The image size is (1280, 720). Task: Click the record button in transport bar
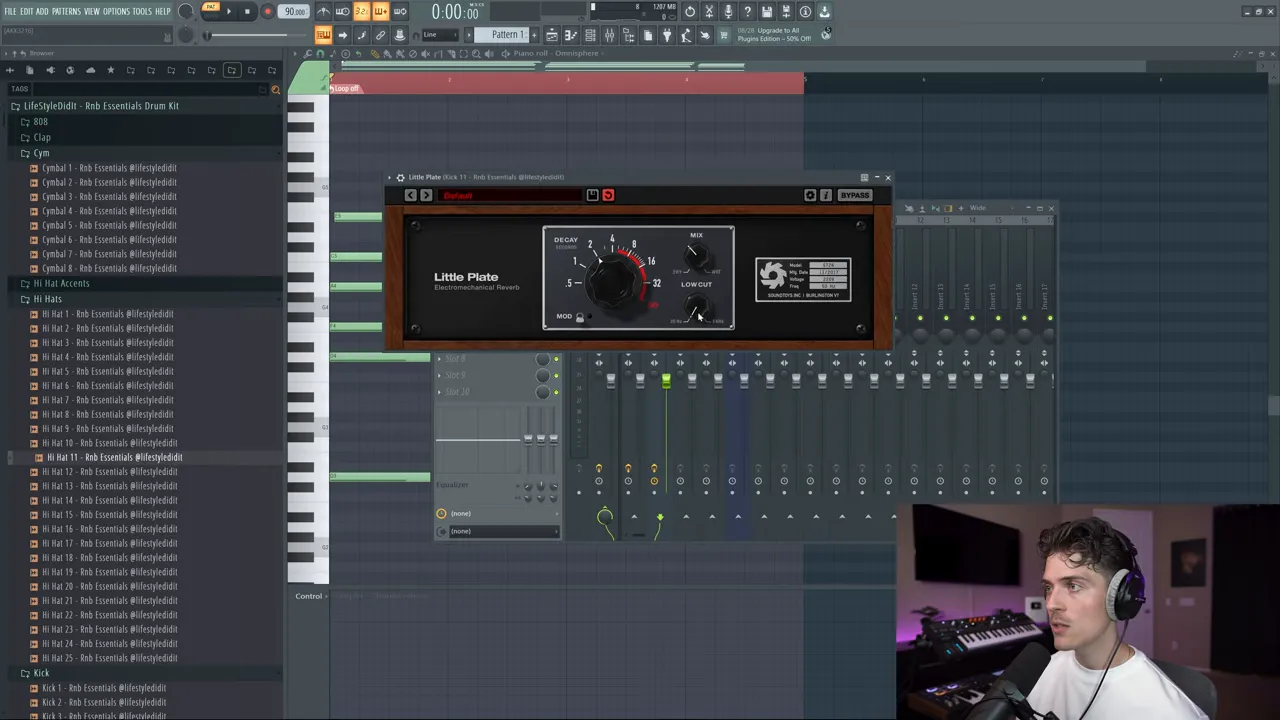(267, 12)
